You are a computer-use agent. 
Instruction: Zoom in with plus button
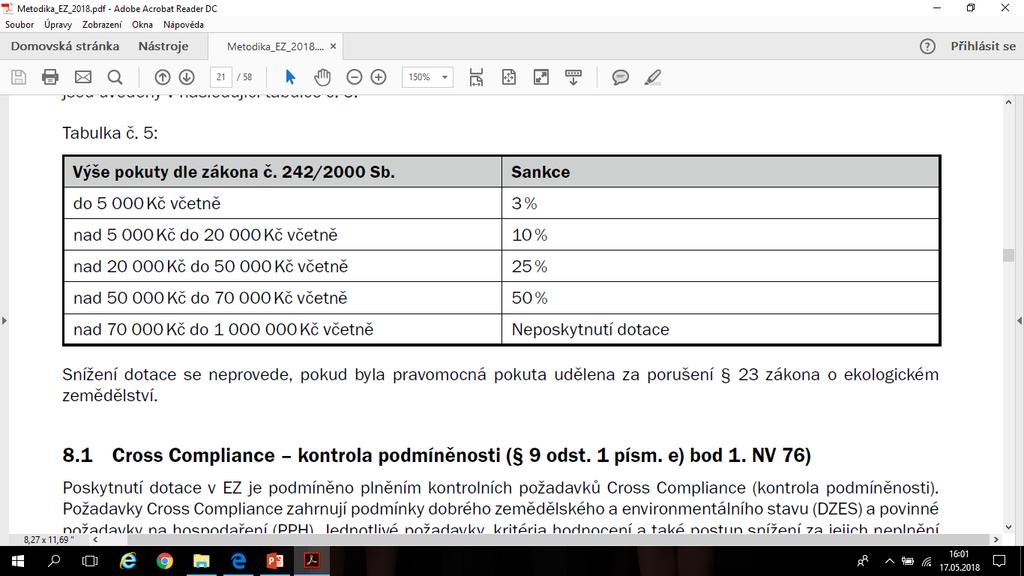[x=378, y=77]
